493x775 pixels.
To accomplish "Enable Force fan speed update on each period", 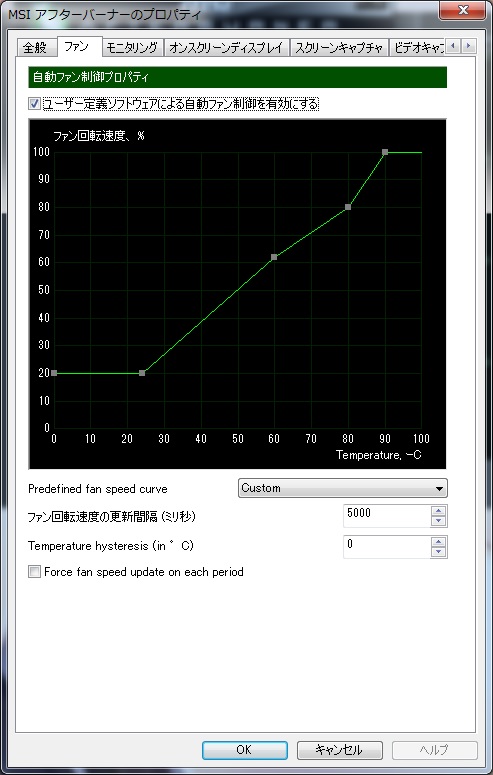I will pyautogui.click(x=34, y=572).
